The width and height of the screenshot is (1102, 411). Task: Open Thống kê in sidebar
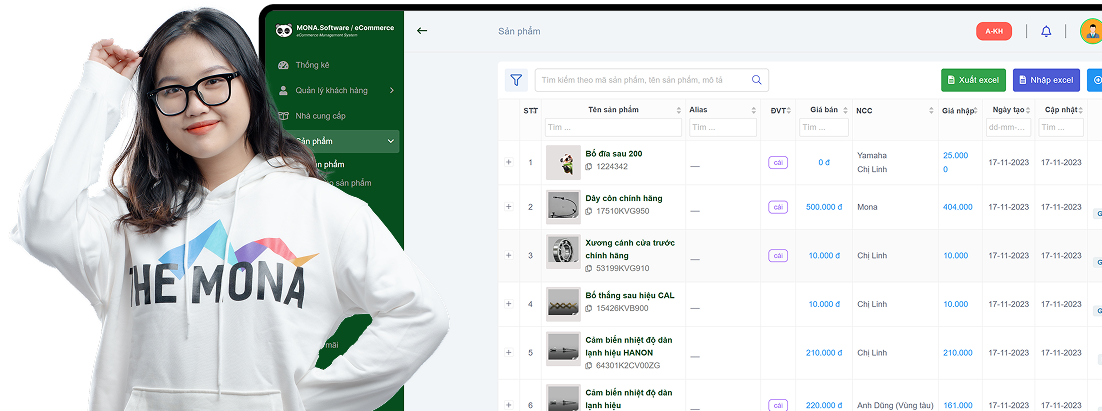(312, 65)
